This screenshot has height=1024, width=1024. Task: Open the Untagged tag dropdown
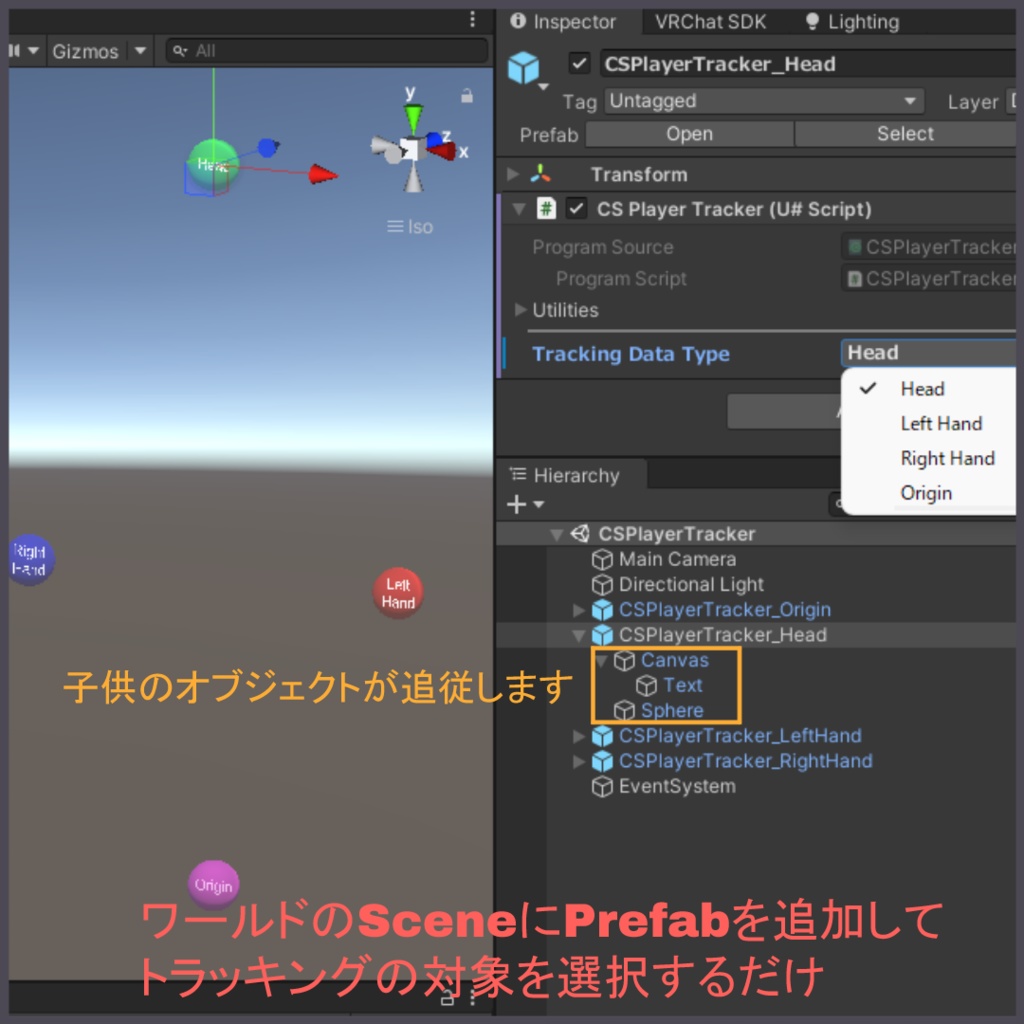765,101
